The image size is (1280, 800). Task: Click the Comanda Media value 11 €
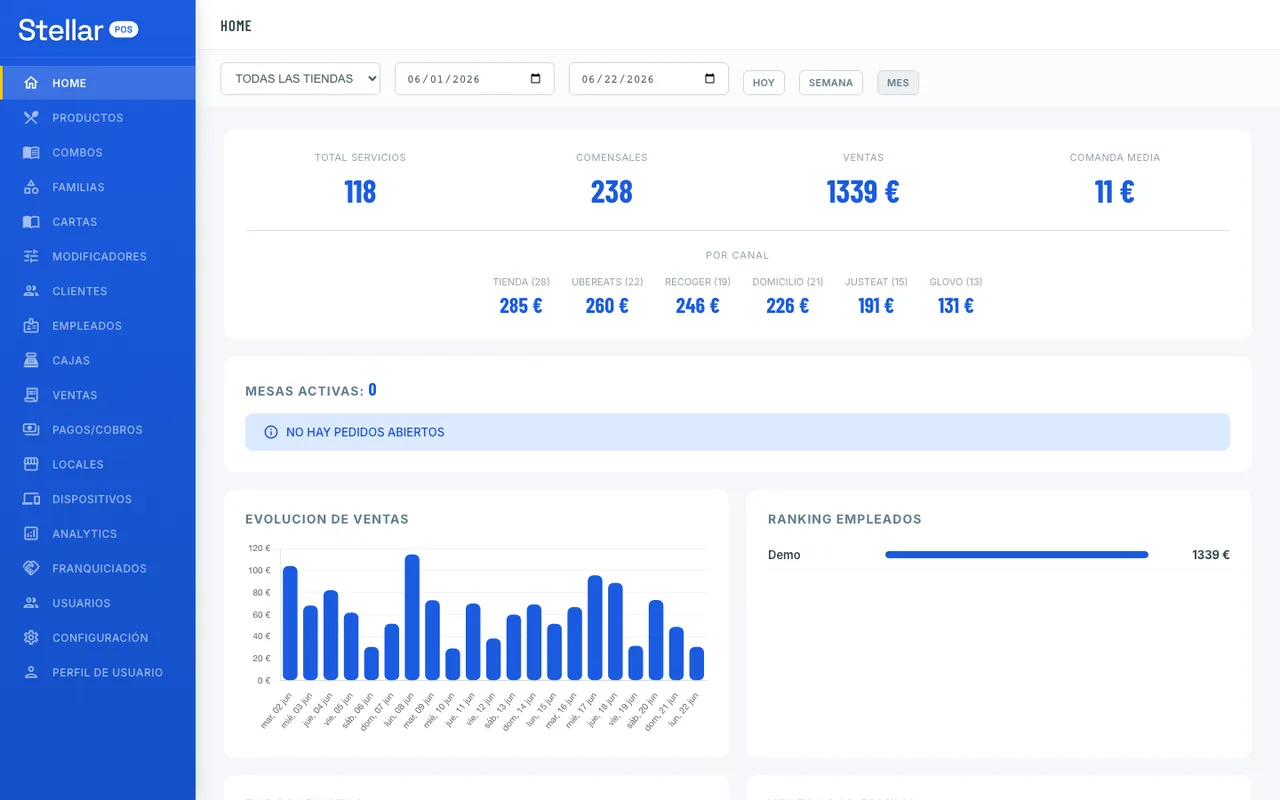pos(1114,191)
